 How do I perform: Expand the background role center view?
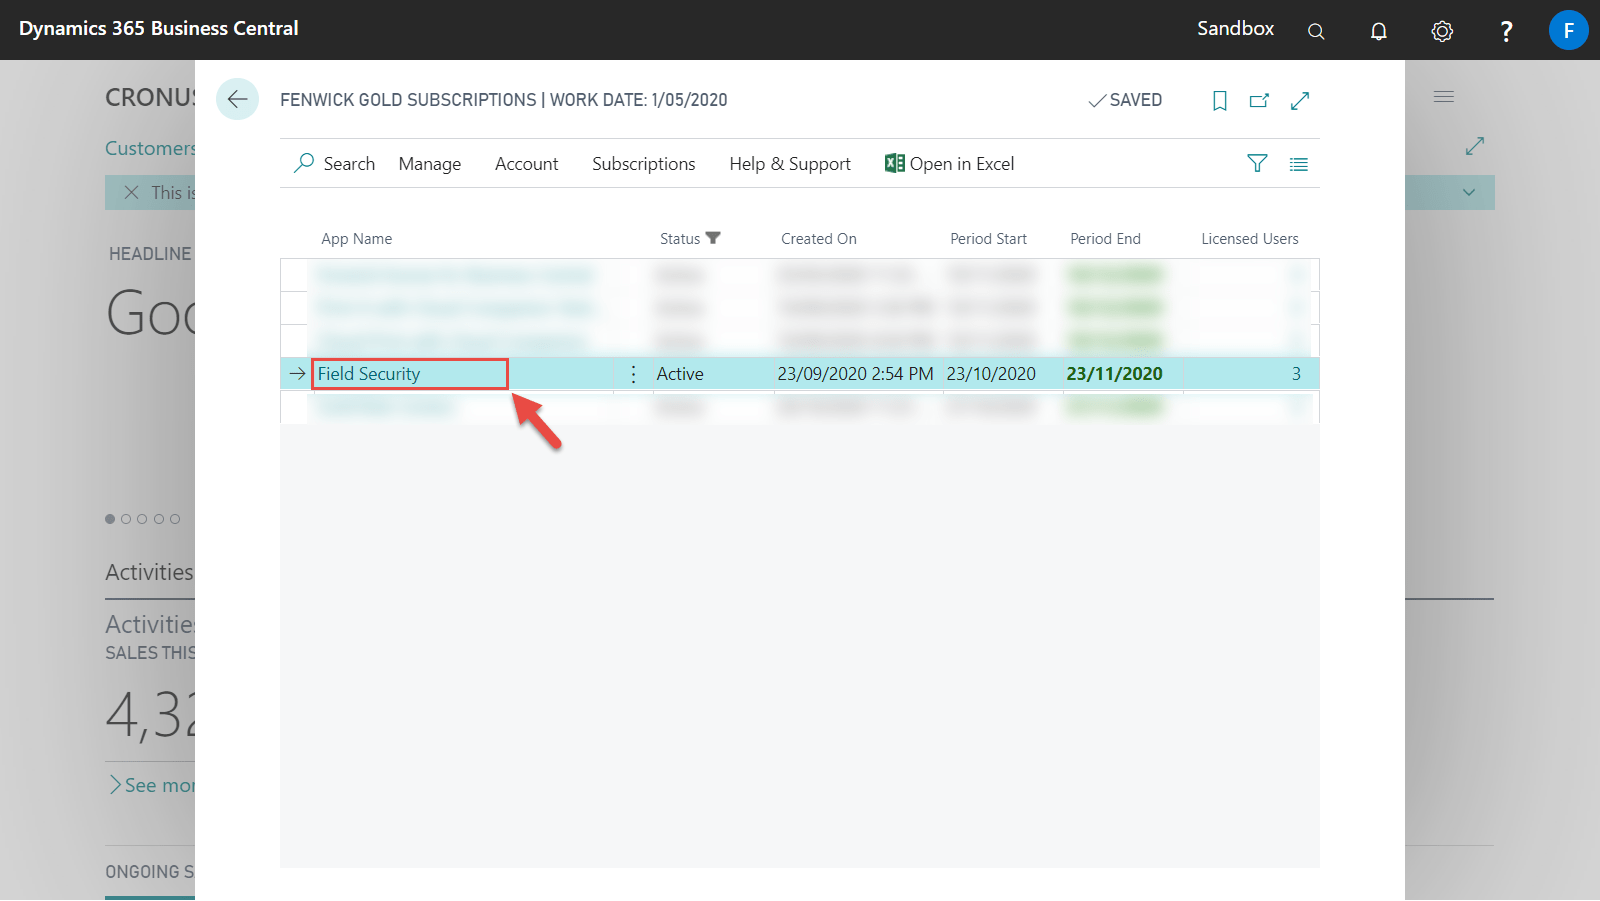tap(1474, 146)
